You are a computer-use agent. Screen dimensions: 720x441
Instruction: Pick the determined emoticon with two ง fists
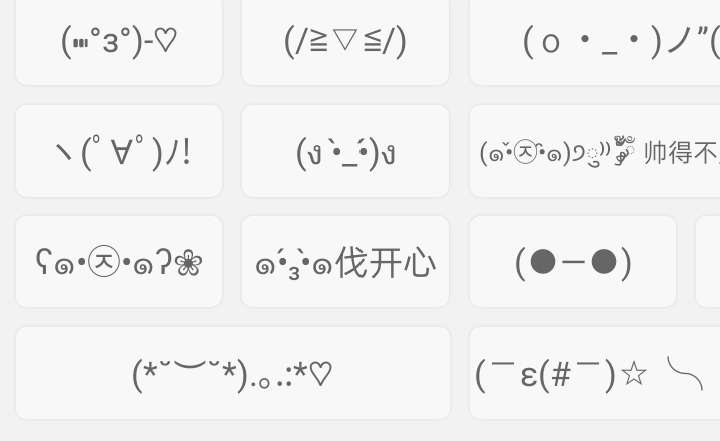(345, 151)
